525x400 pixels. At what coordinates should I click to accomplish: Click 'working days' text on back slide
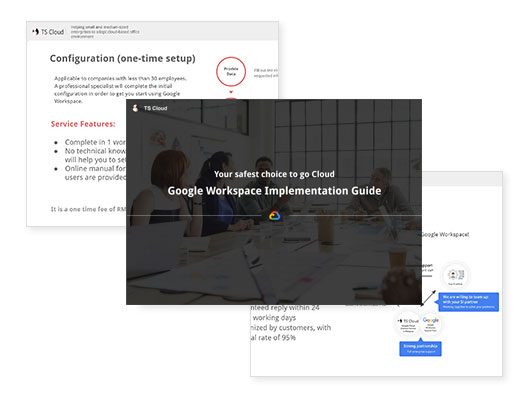click(274, 318)
